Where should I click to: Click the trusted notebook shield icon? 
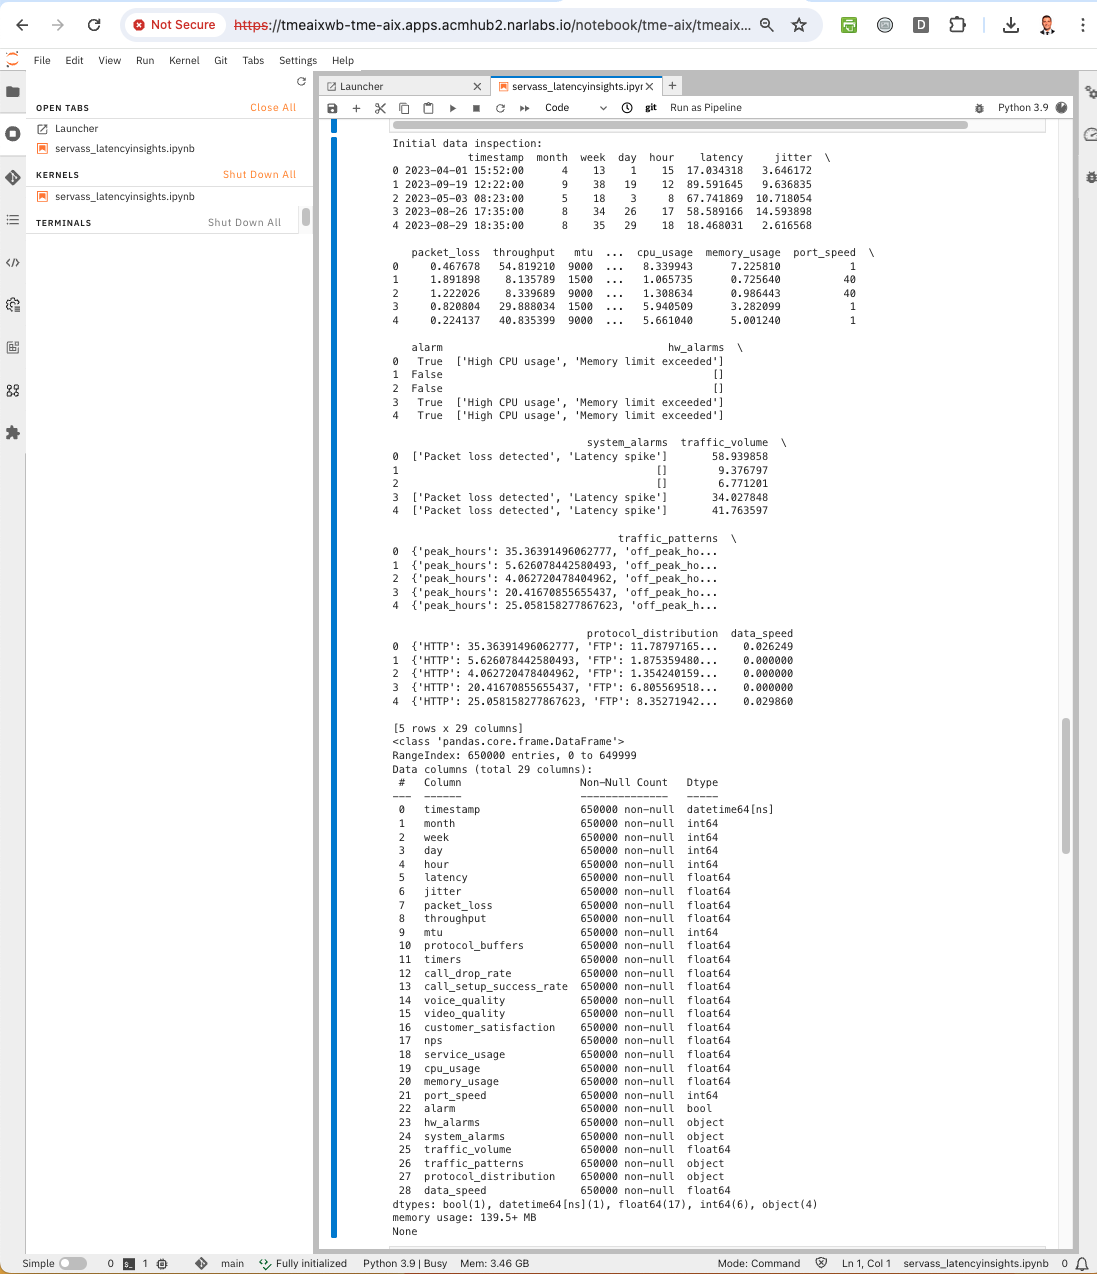[x=821, y=1263]
